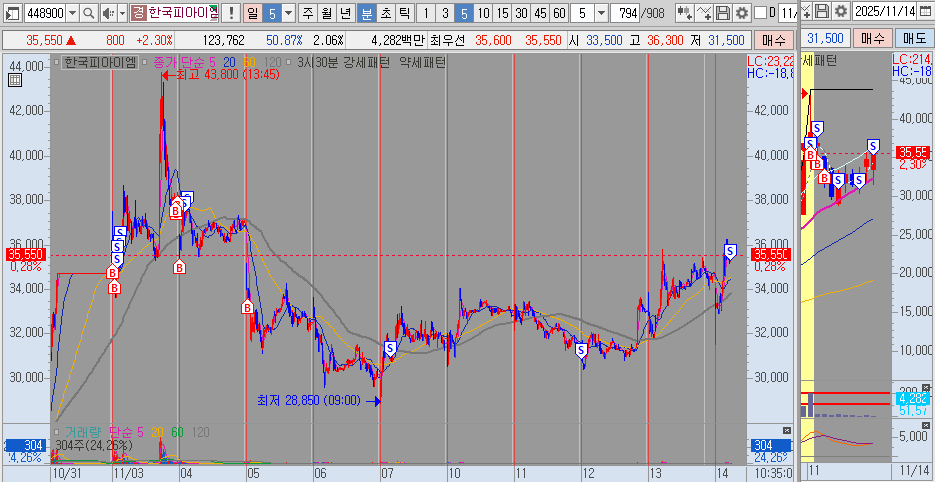
Task: Click 매수 buy button in left quote bar
Action: pos(775,40)
